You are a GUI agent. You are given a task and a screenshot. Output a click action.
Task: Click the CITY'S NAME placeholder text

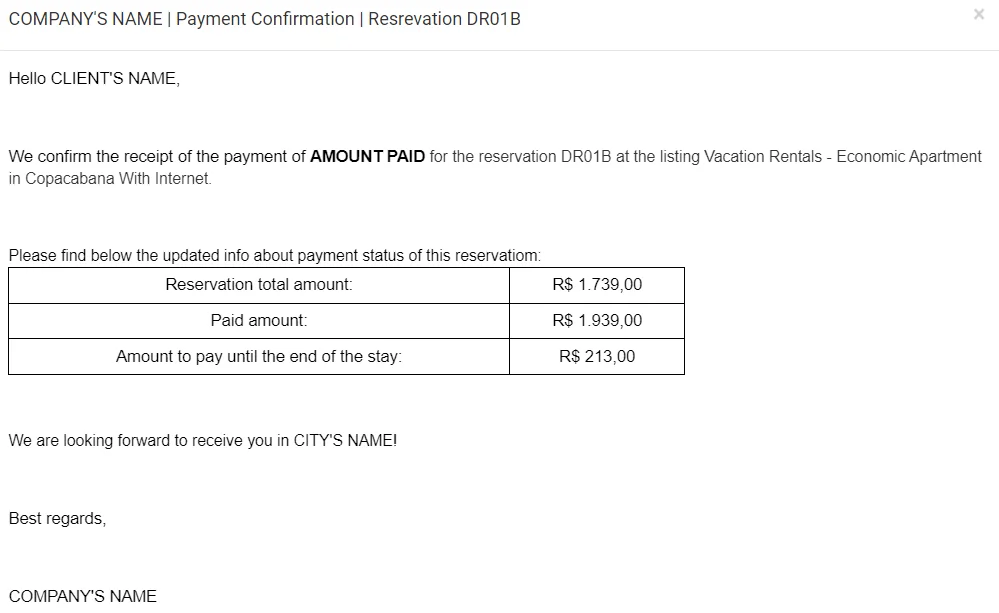pos(343,440)
